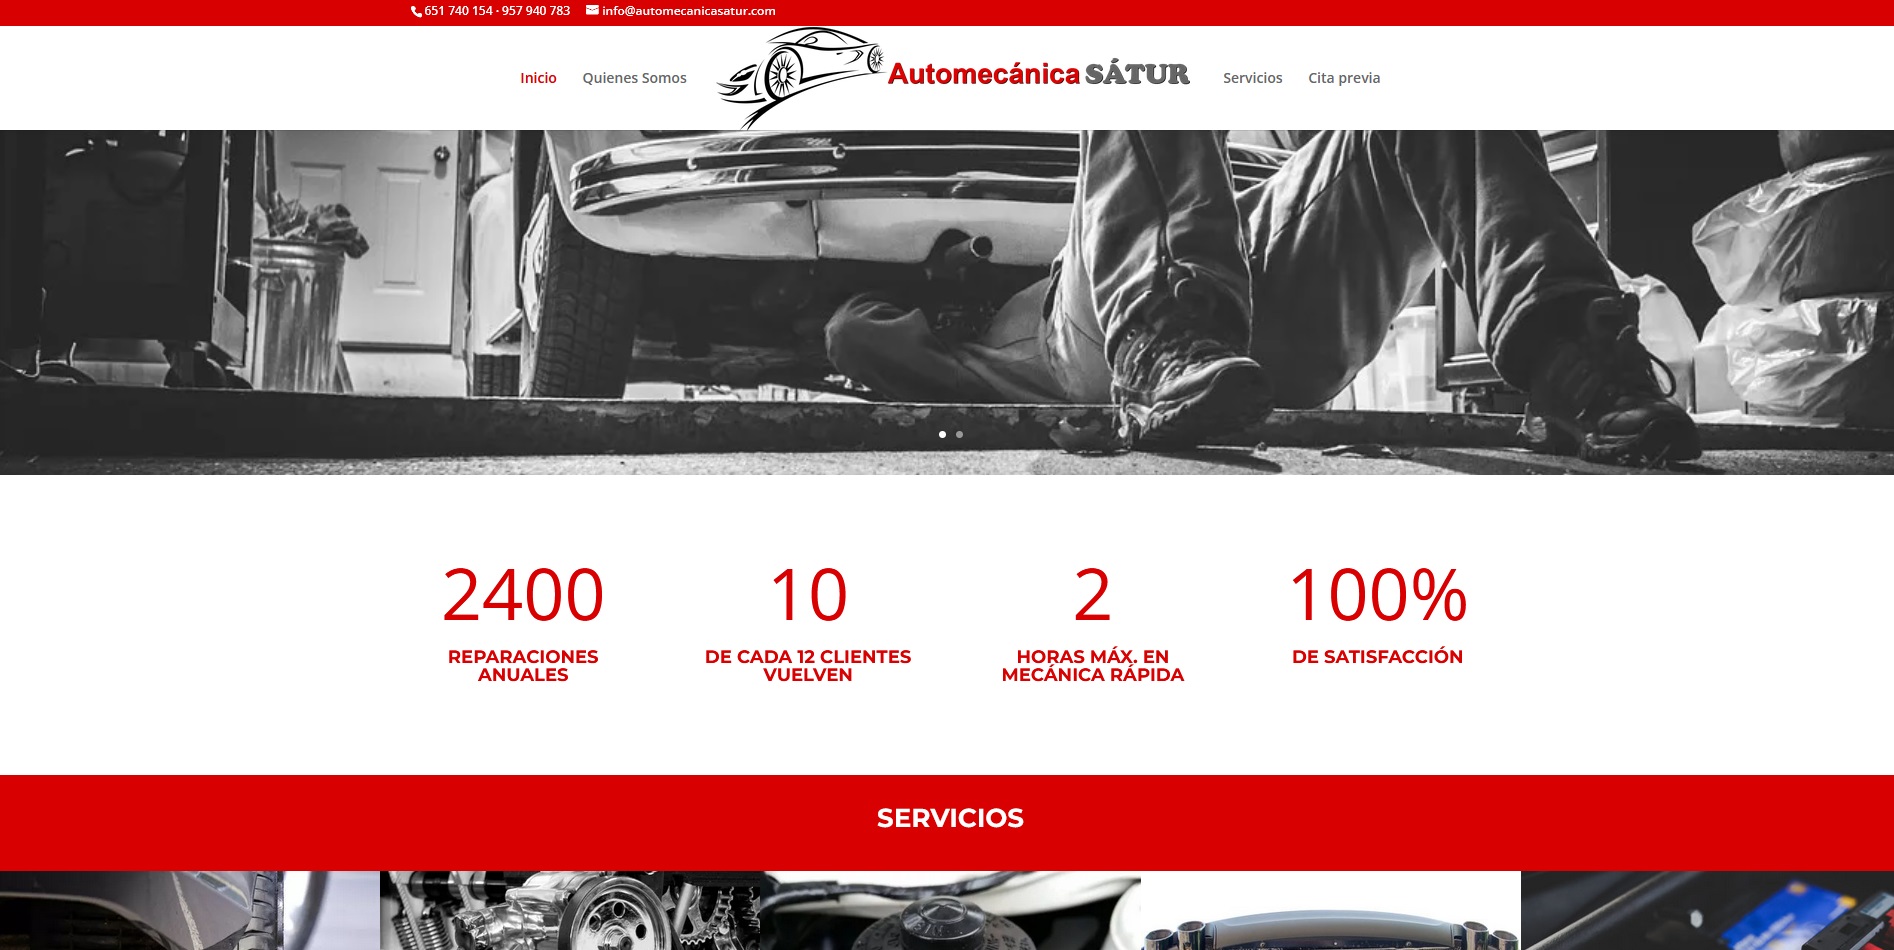Viewport: 1894px width, 950px height.
Task: Open the second slider dot indicator
Action: pos(959,434)
